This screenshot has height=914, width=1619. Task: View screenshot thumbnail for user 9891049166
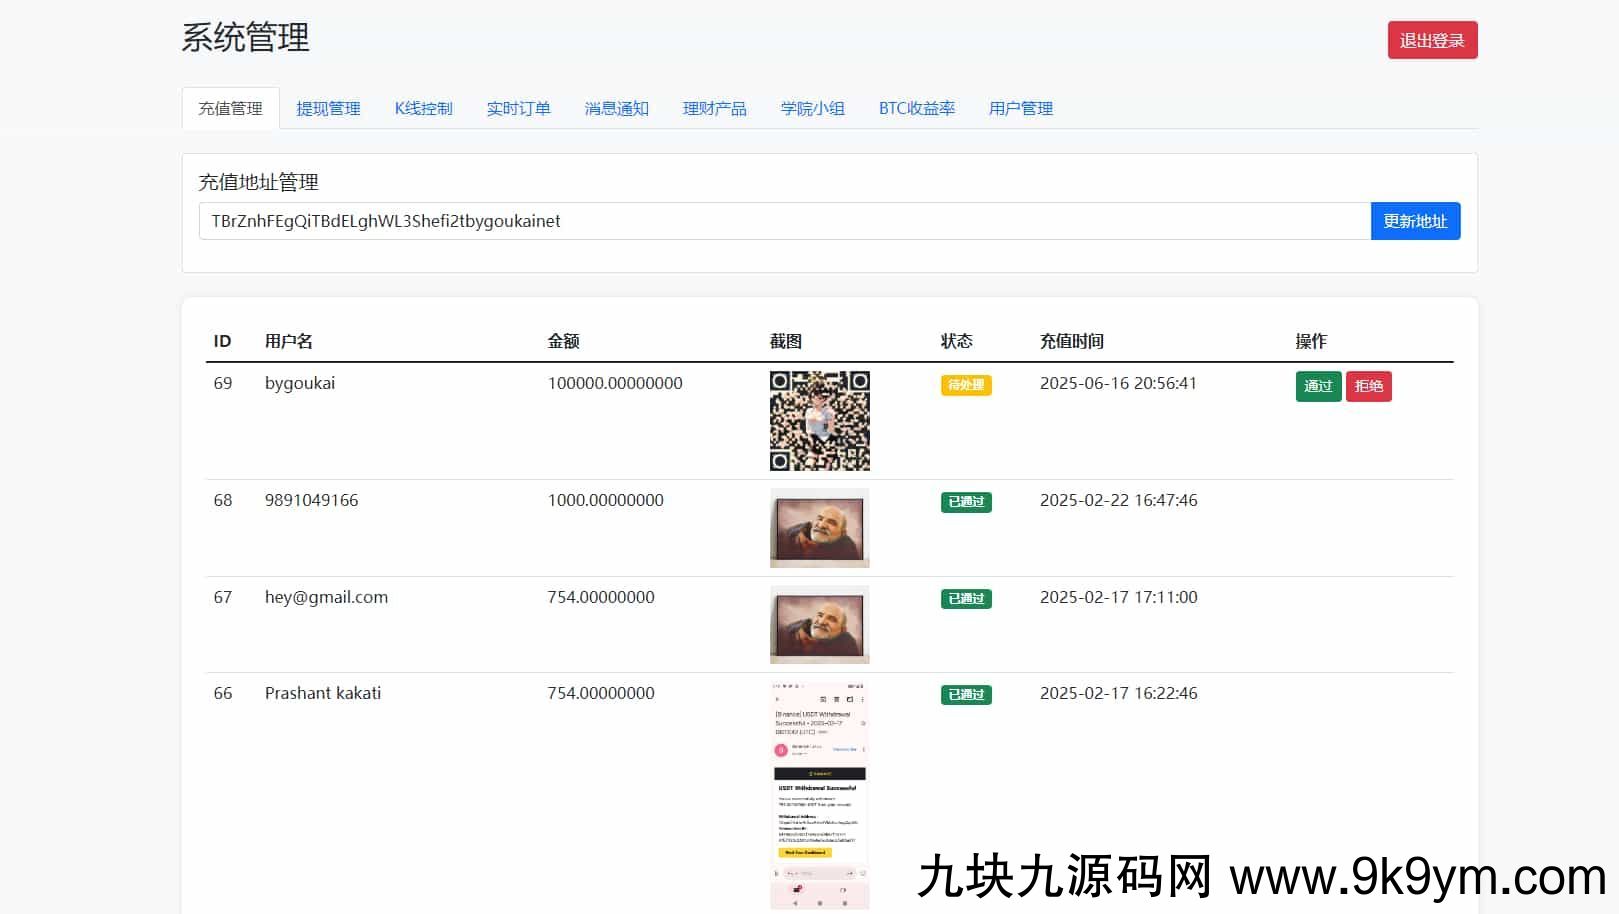pyautogui.click(x=819, y=528)
